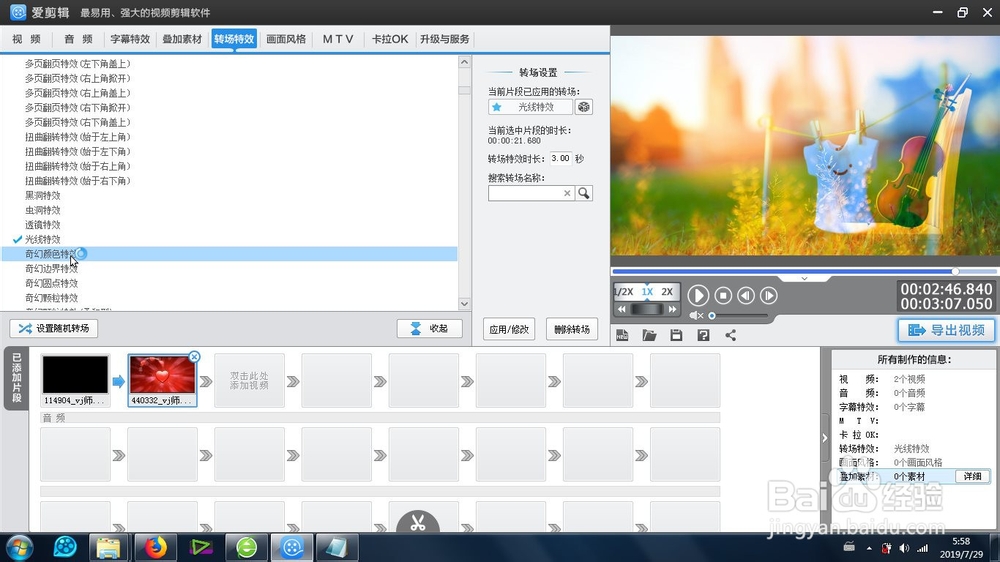The width and height of the screenshot is (1000, 562).
Task: Toggle the mute speaker icon
Action: [696, 315]
